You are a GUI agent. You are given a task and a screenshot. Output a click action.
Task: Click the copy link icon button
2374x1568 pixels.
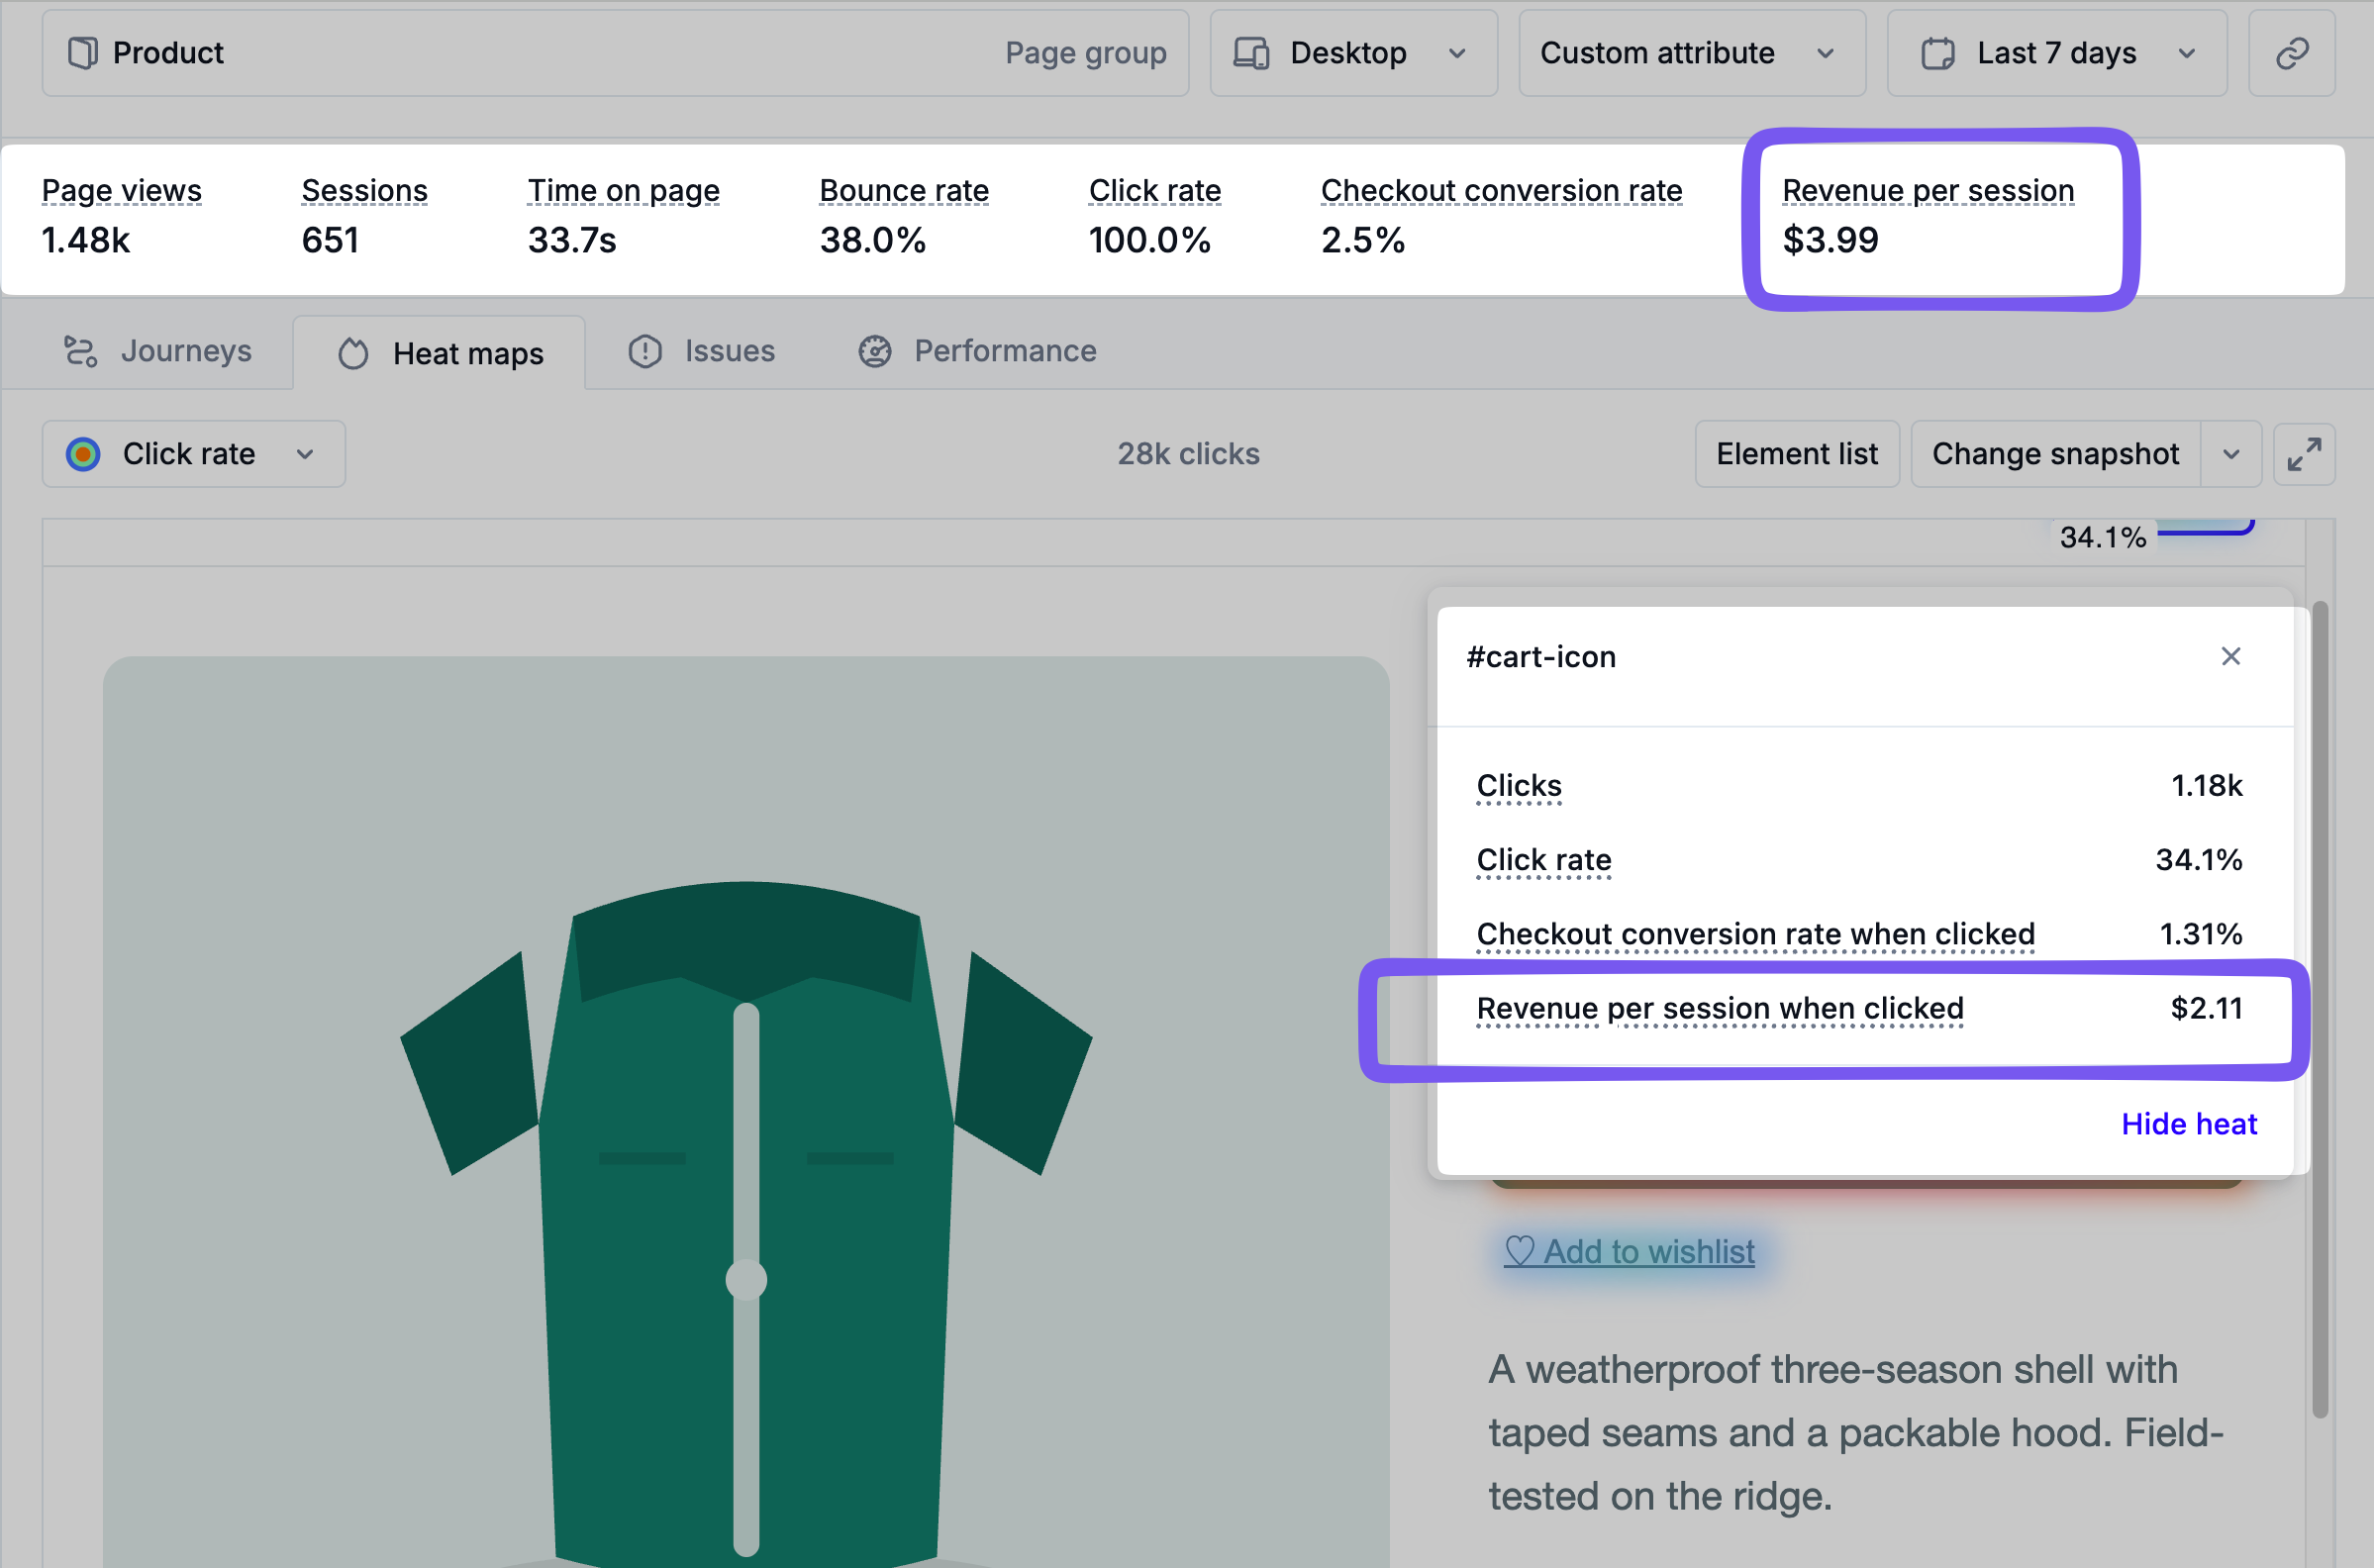click(x=2291, y=53)
